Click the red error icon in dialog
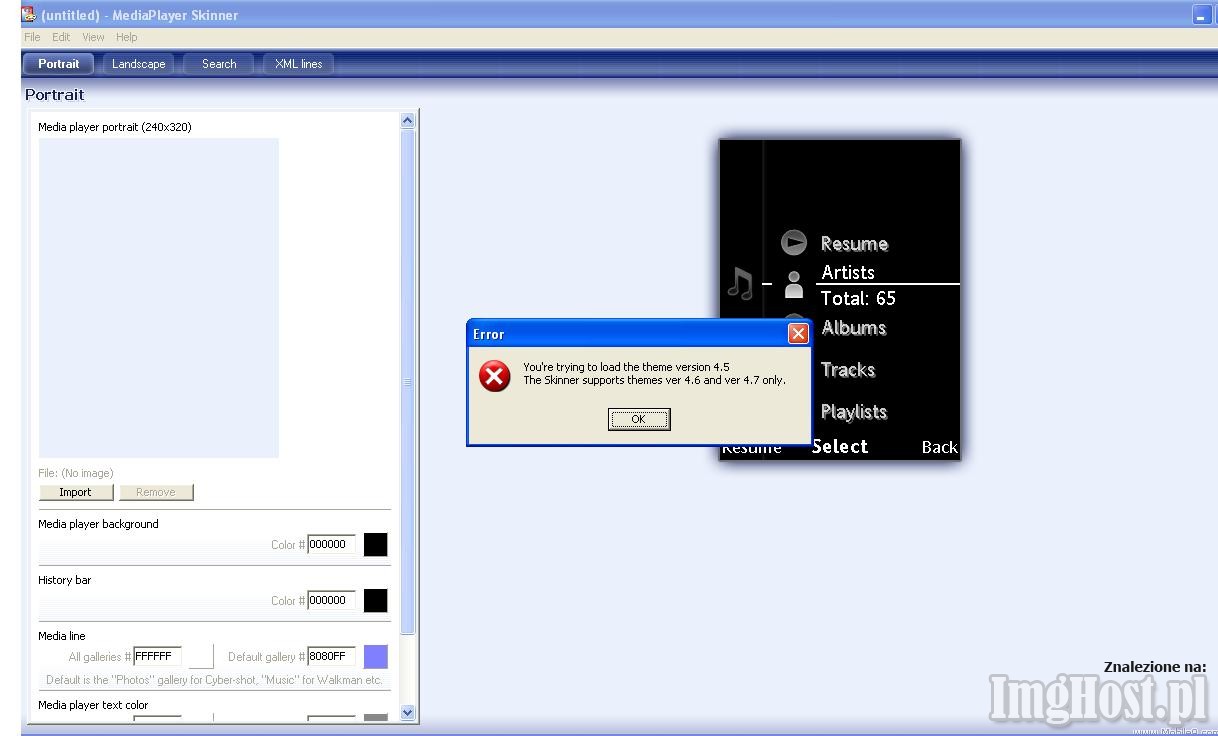This screenshot has height=736, width=1218. click(x=494, y=375)
